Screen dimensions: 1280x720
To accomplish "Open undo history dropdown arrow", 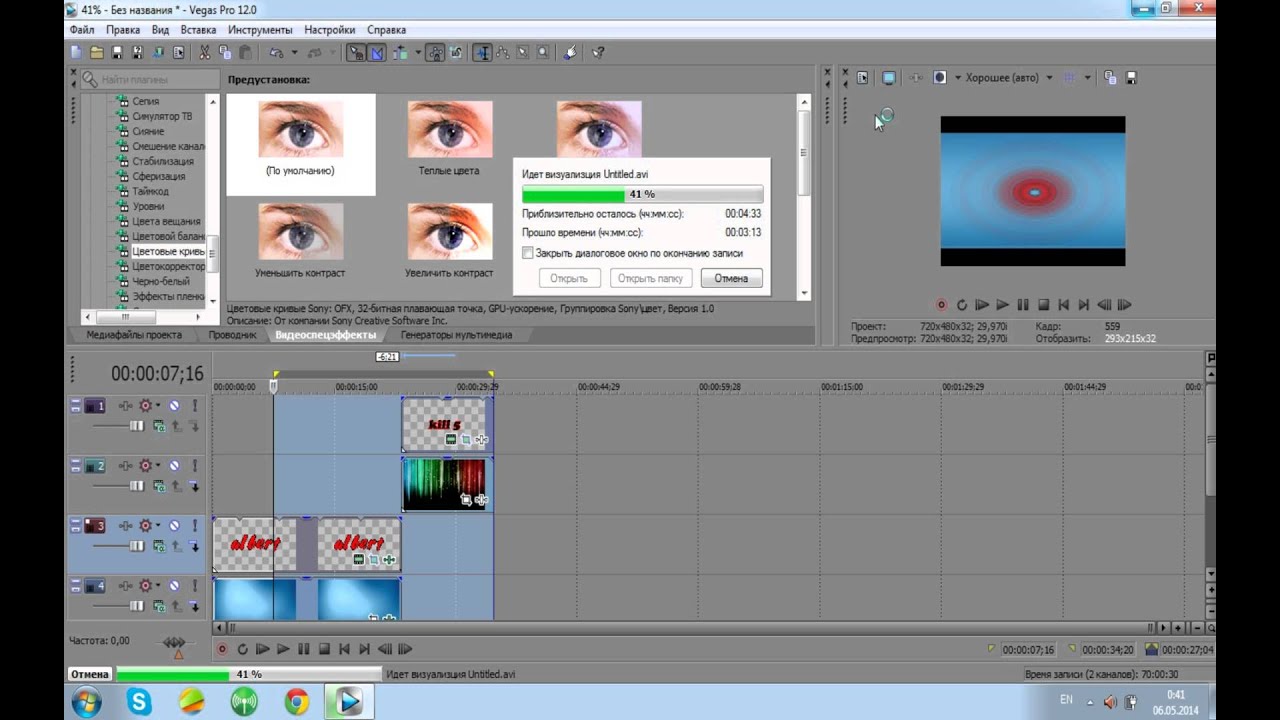I will (x=294, y=52).
